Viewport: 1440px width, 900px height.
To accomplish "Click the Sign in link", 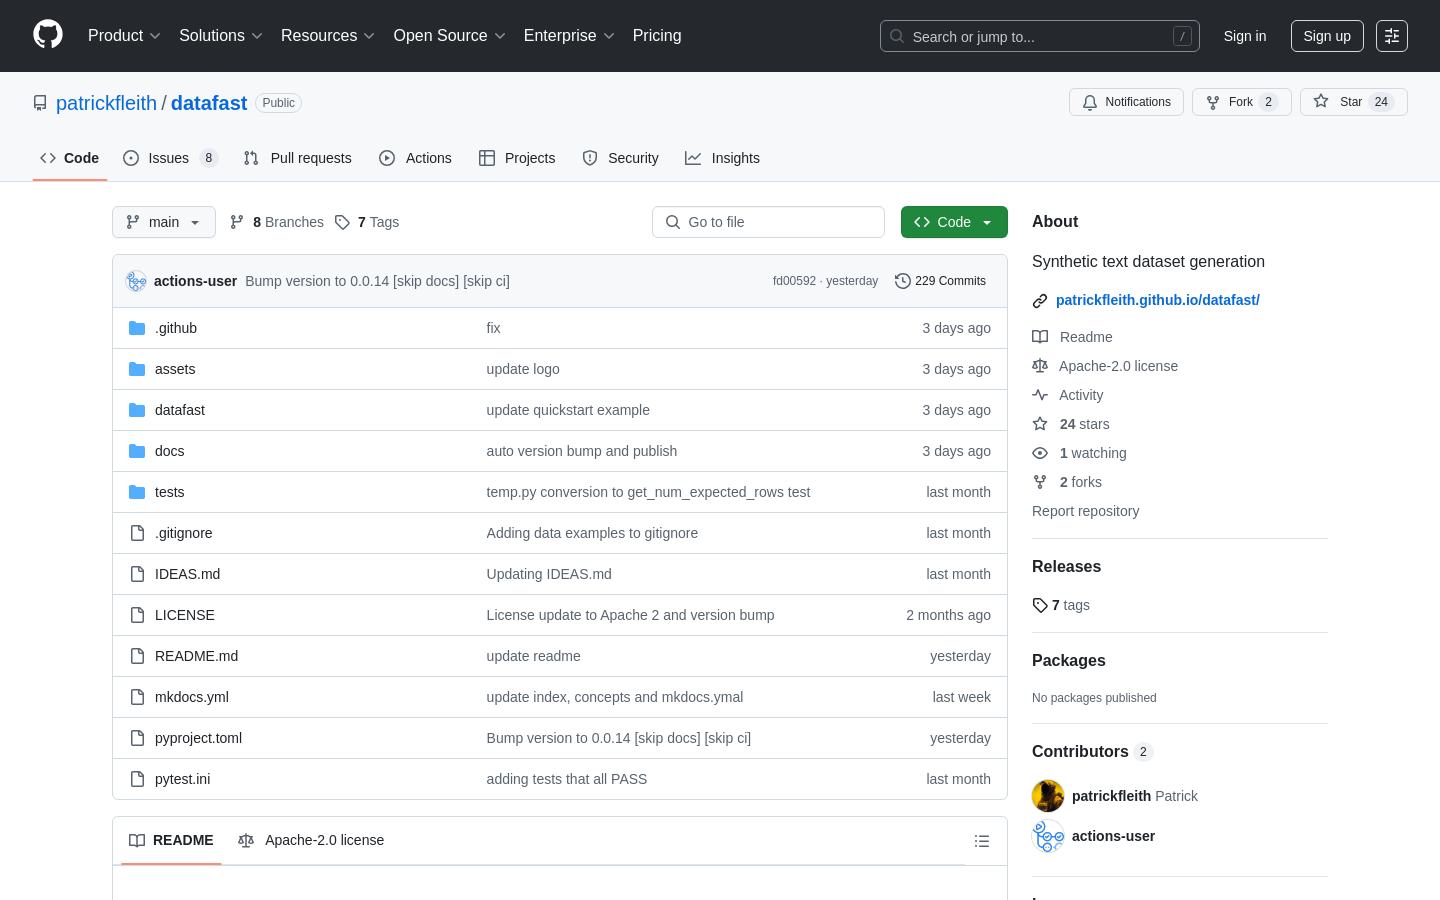I will 1245,36.
